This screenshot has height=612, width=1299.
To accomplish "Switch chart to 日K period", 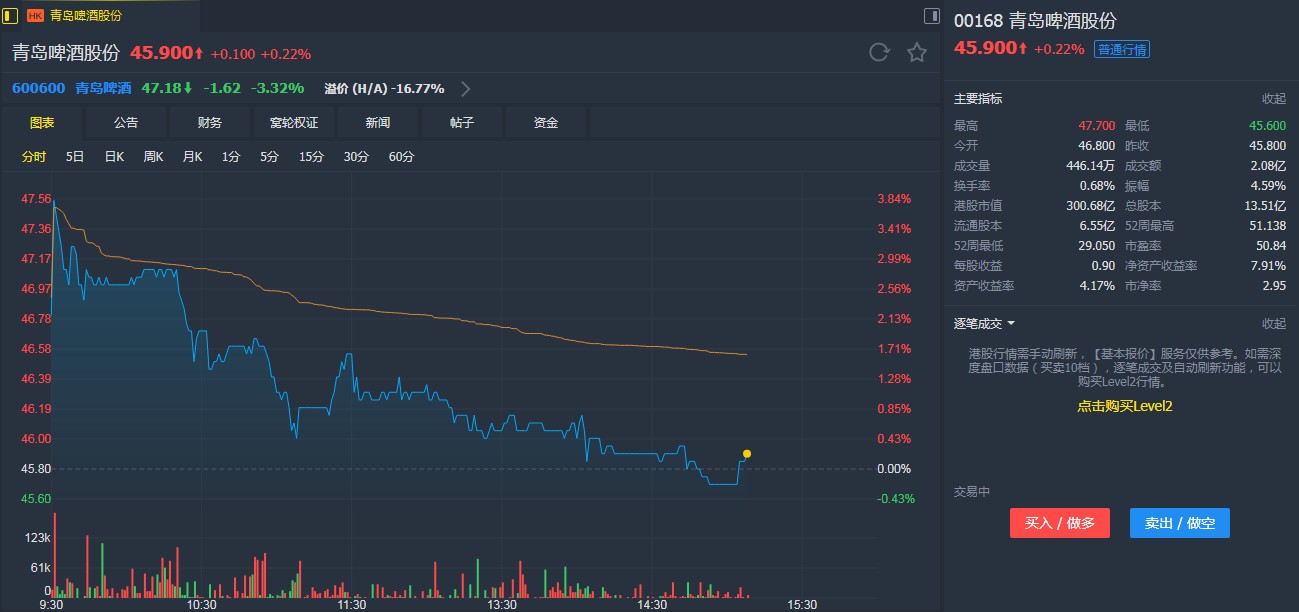I will (114, 157).
